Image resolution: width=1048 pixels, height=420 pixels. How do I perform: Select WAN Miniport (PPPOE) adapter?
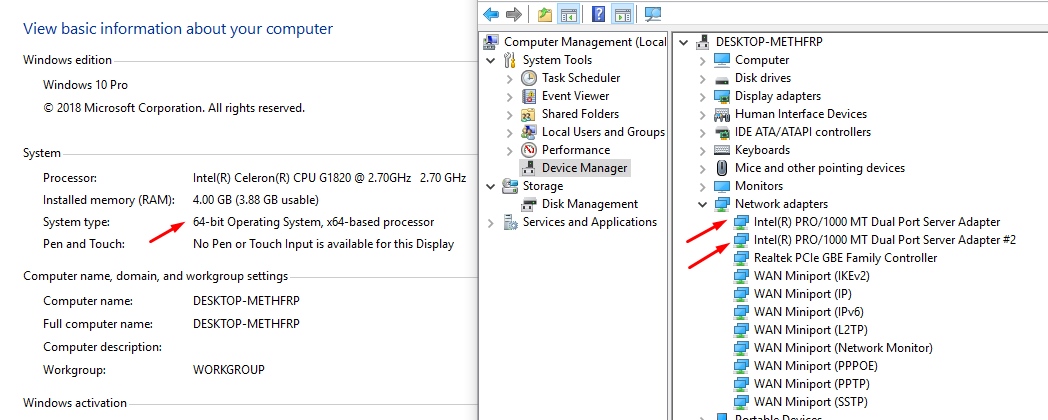point(816,366)
